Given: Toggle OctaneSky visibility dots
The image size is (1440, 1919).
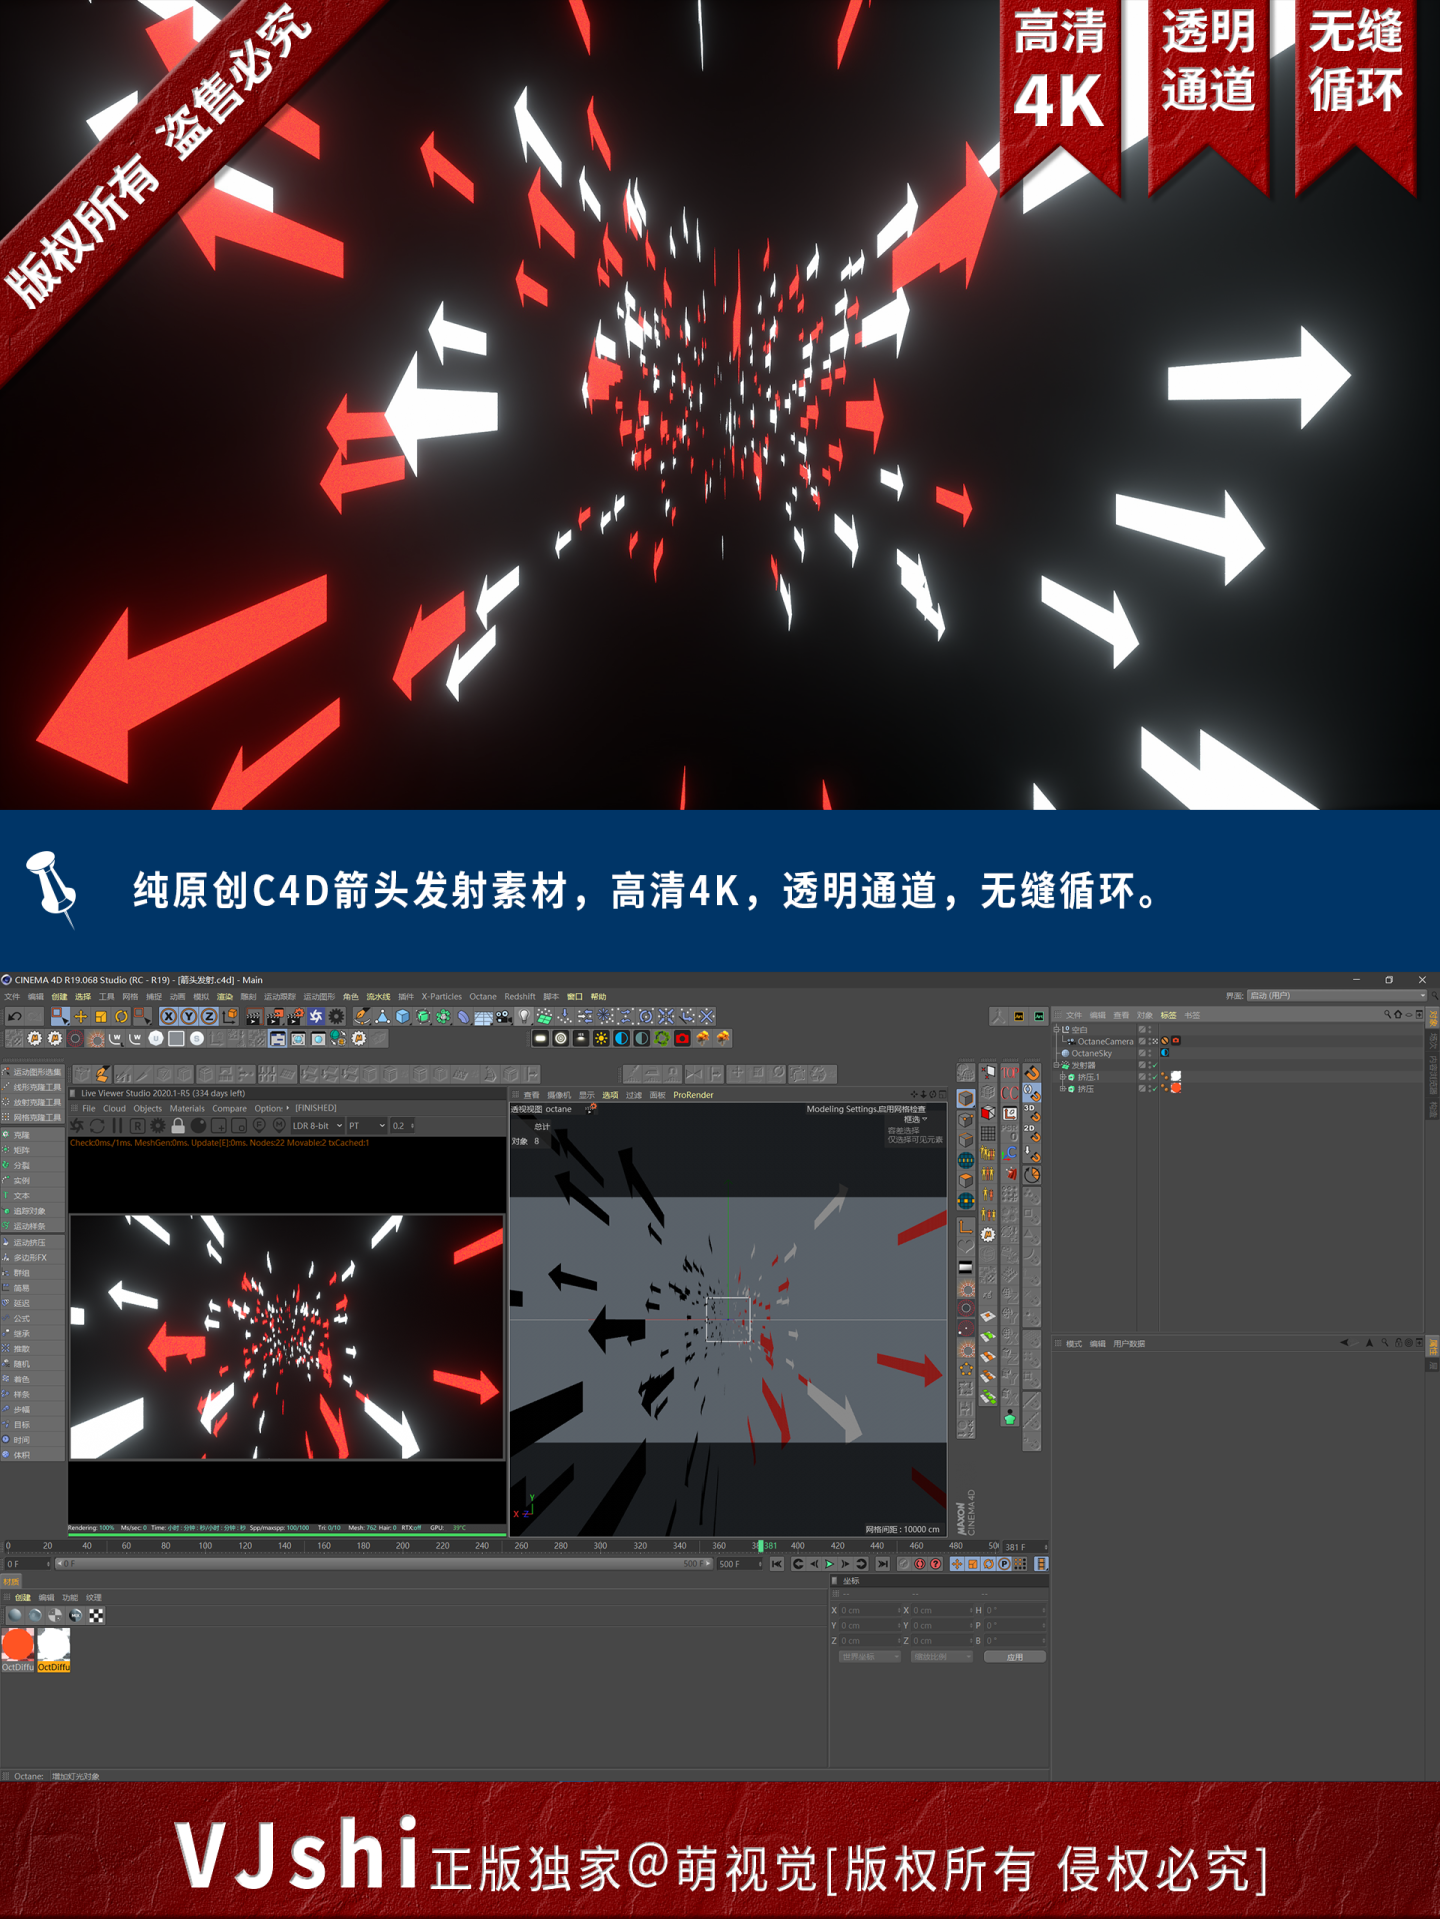Looking at the screenshot, I should [1150, 1053].
